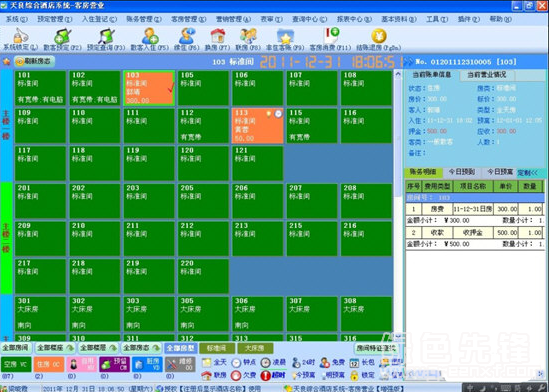Expand the all buildings (全部楼座) dropdown
The image size is (550, 392).
[x=55, y=348]
